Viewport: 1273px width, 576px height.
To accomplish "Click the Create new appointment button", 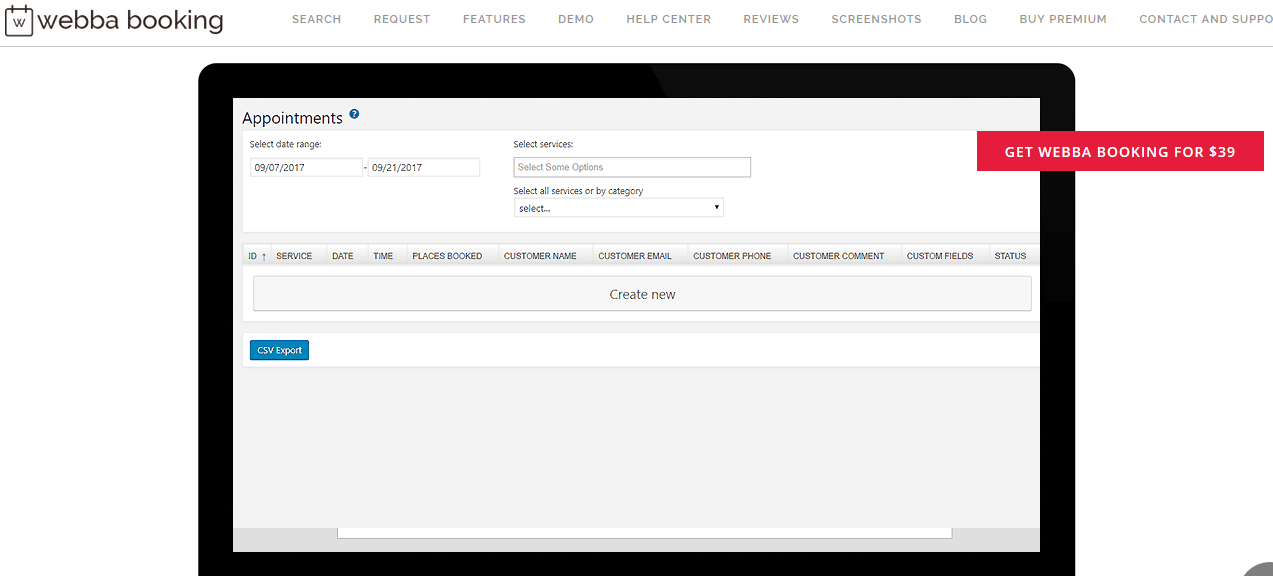I will click(642, 294).
